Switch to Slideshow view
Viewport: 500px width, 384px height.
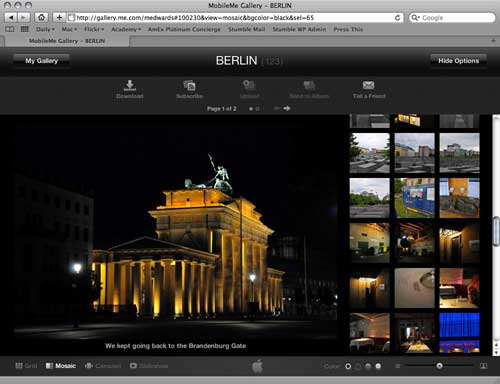149,366
